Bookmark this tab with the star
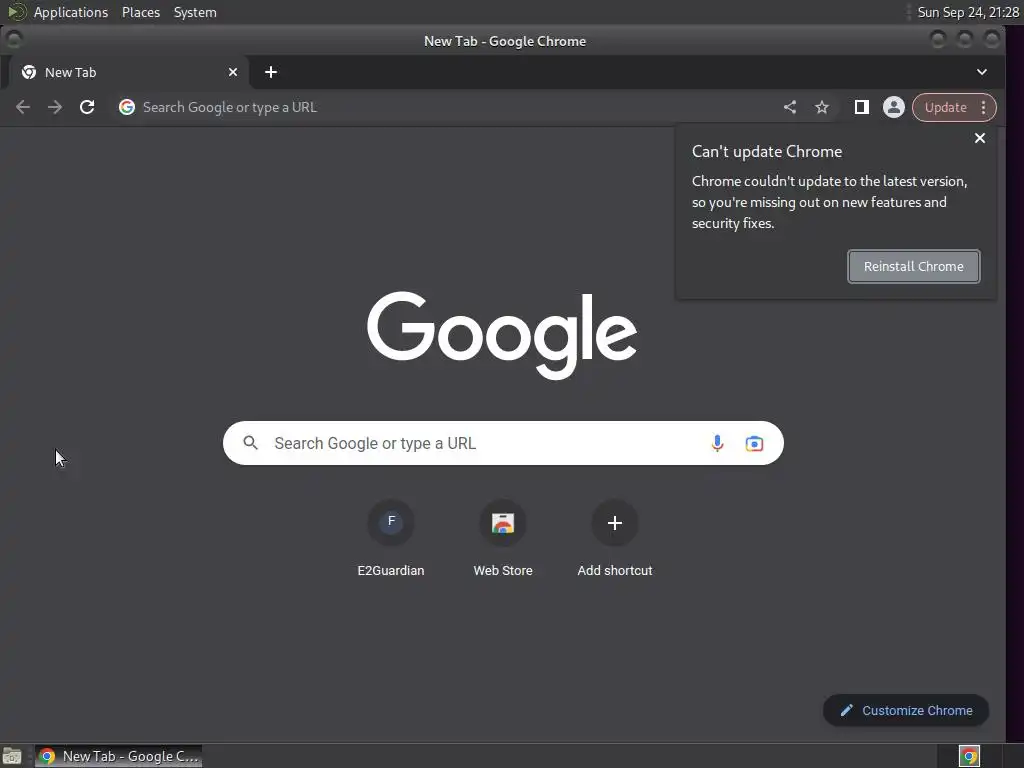This screenshot has width=1024, height=768. pos(822,107)
